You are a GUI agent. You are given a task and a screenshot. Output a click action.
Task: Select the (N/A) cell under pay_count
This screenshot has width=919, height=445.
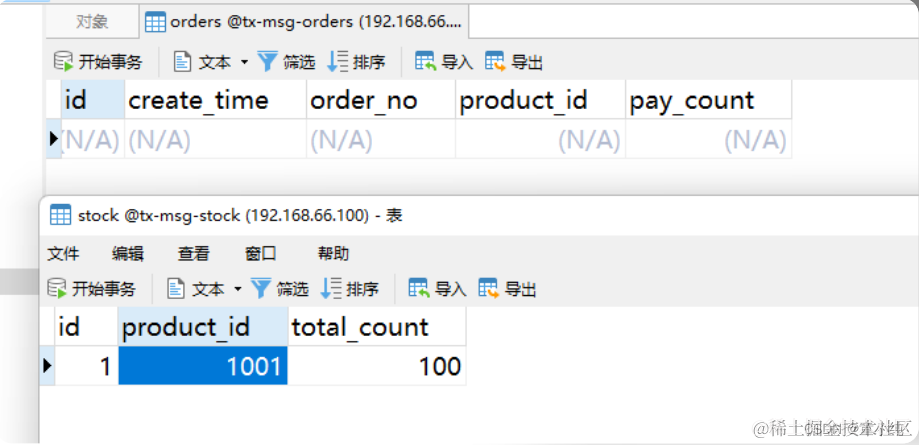pos(709,140)
